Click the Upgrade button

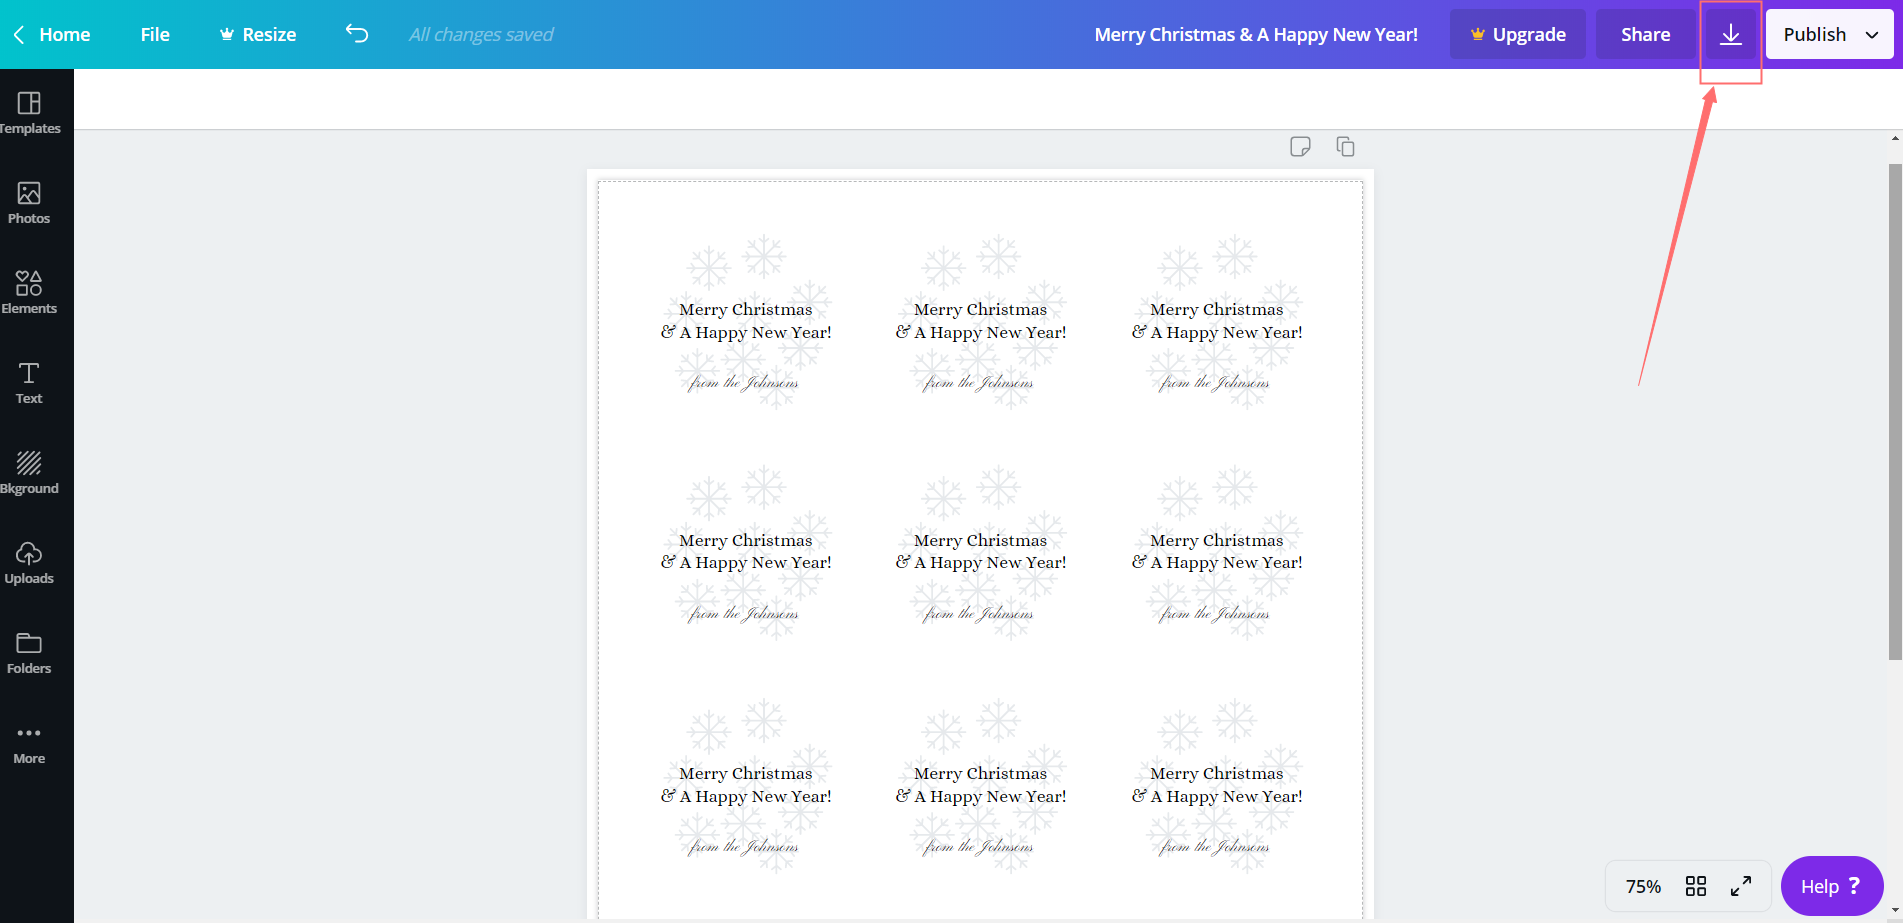tap(1517, 33)
